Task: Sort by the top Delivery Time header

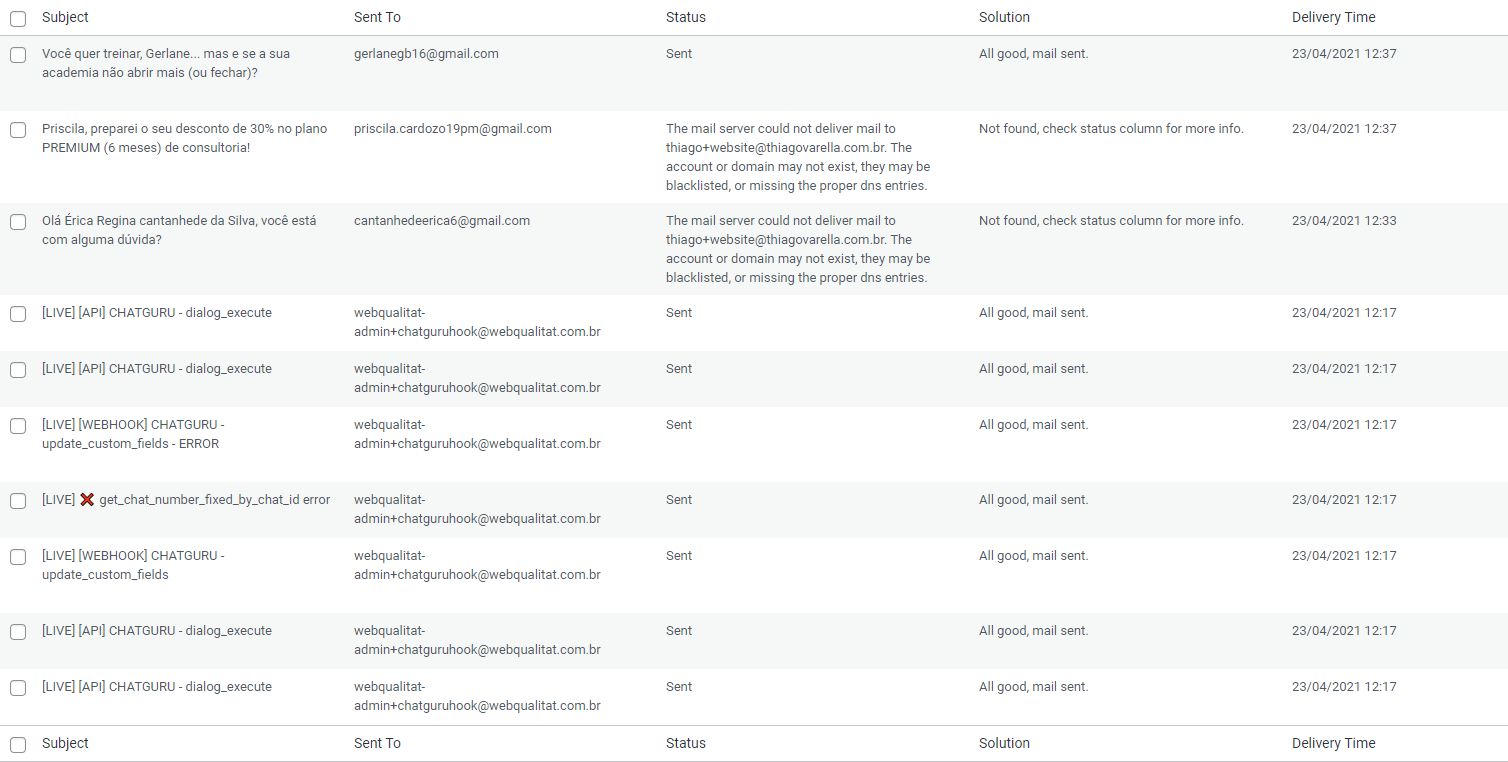Action: pos(1333,17)
